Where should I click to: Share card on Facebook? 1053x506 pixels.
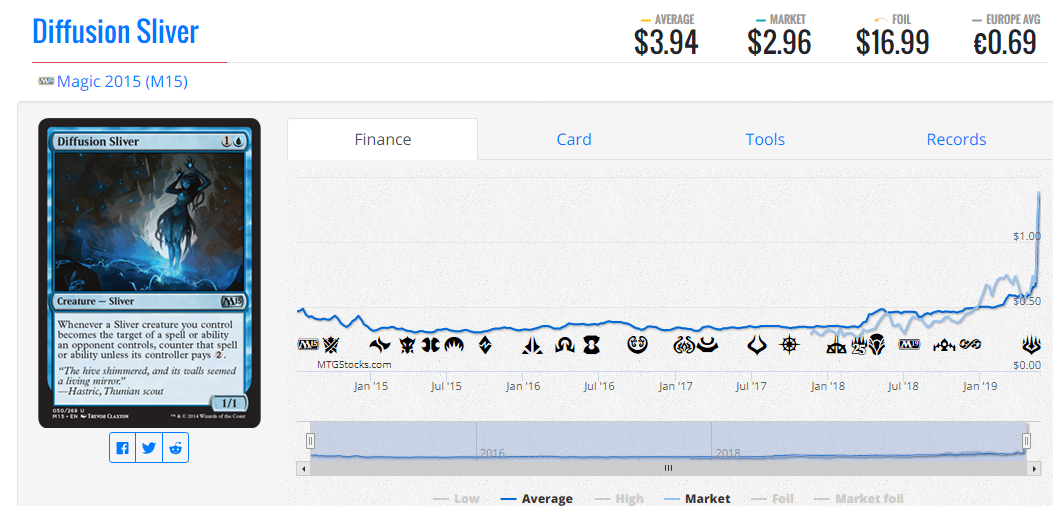[122, 448]
